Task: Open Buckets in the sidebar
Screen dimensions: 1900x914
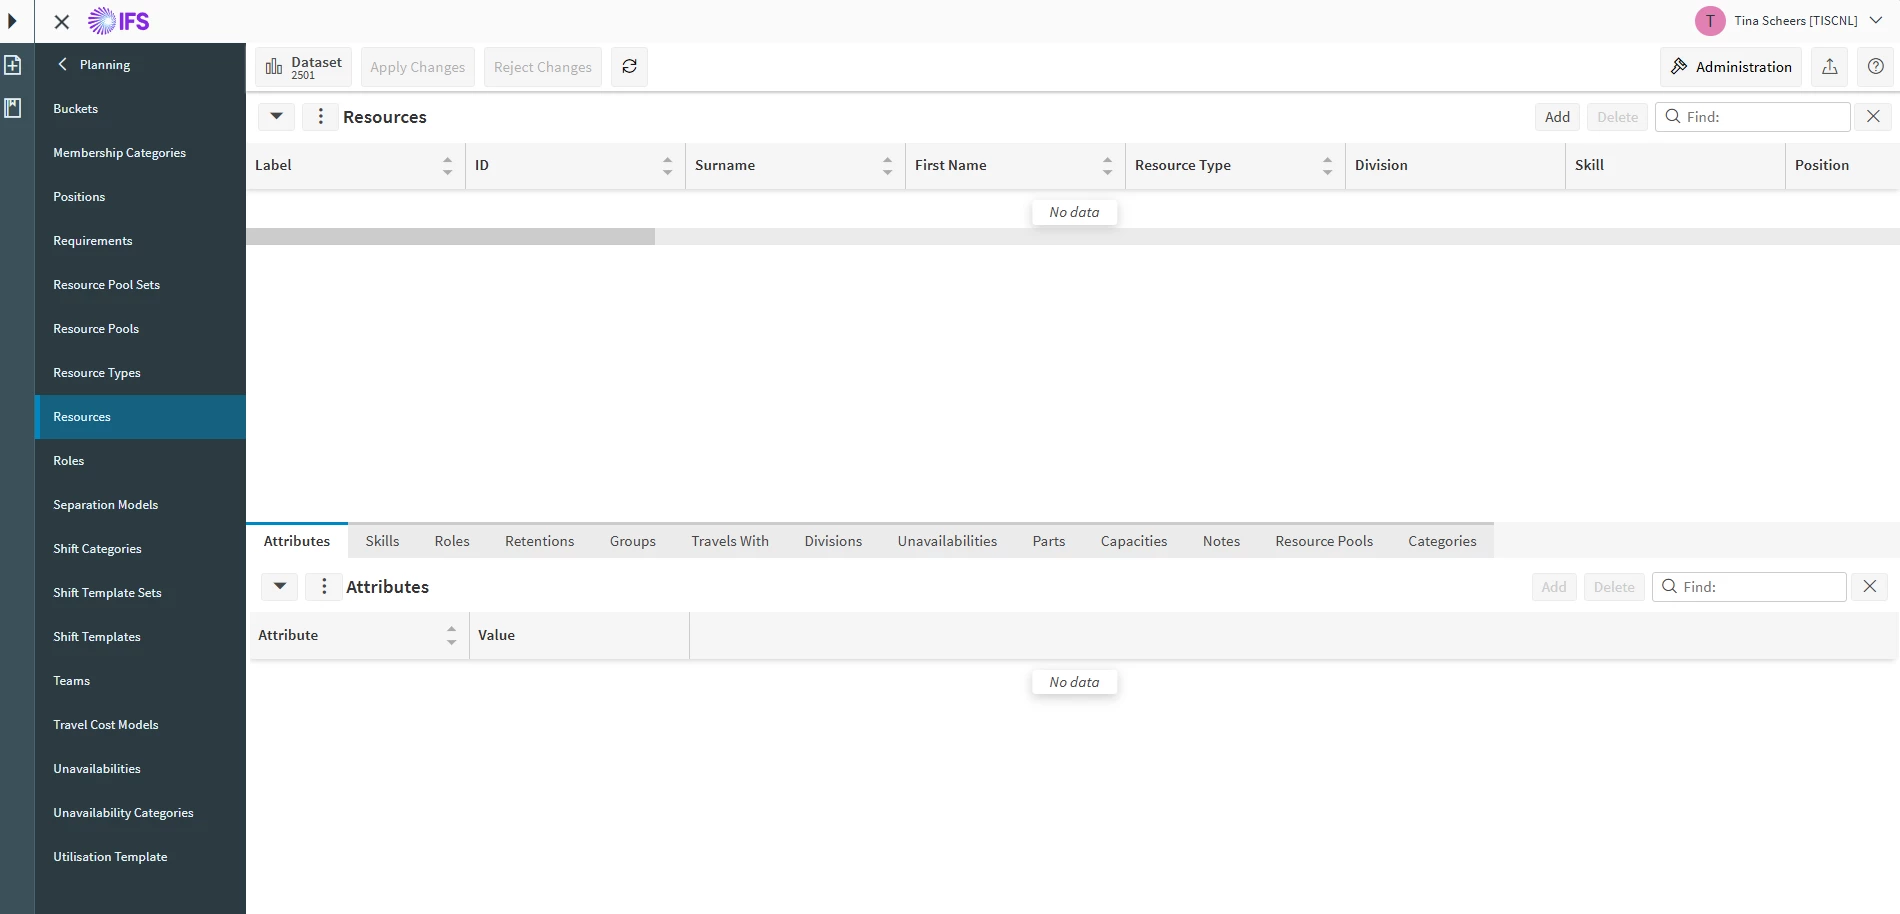Action: pyautogui.click(x=140, y=109)
